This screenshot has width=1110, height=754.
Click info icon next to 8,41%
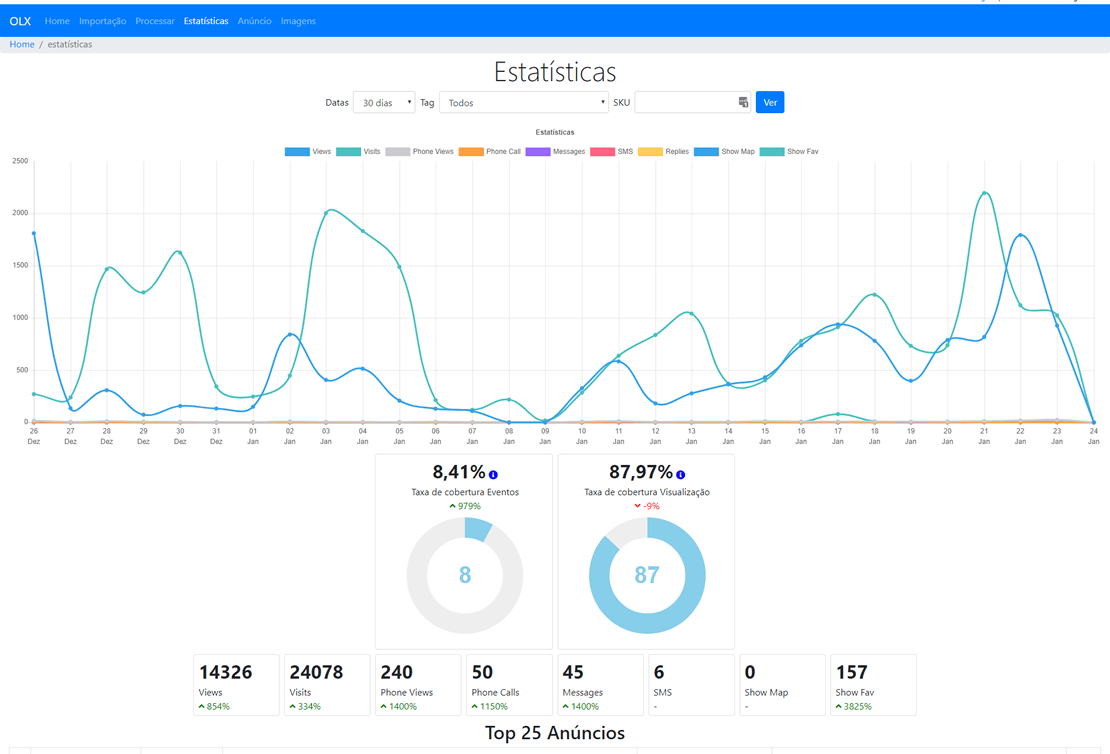[493, 475]
